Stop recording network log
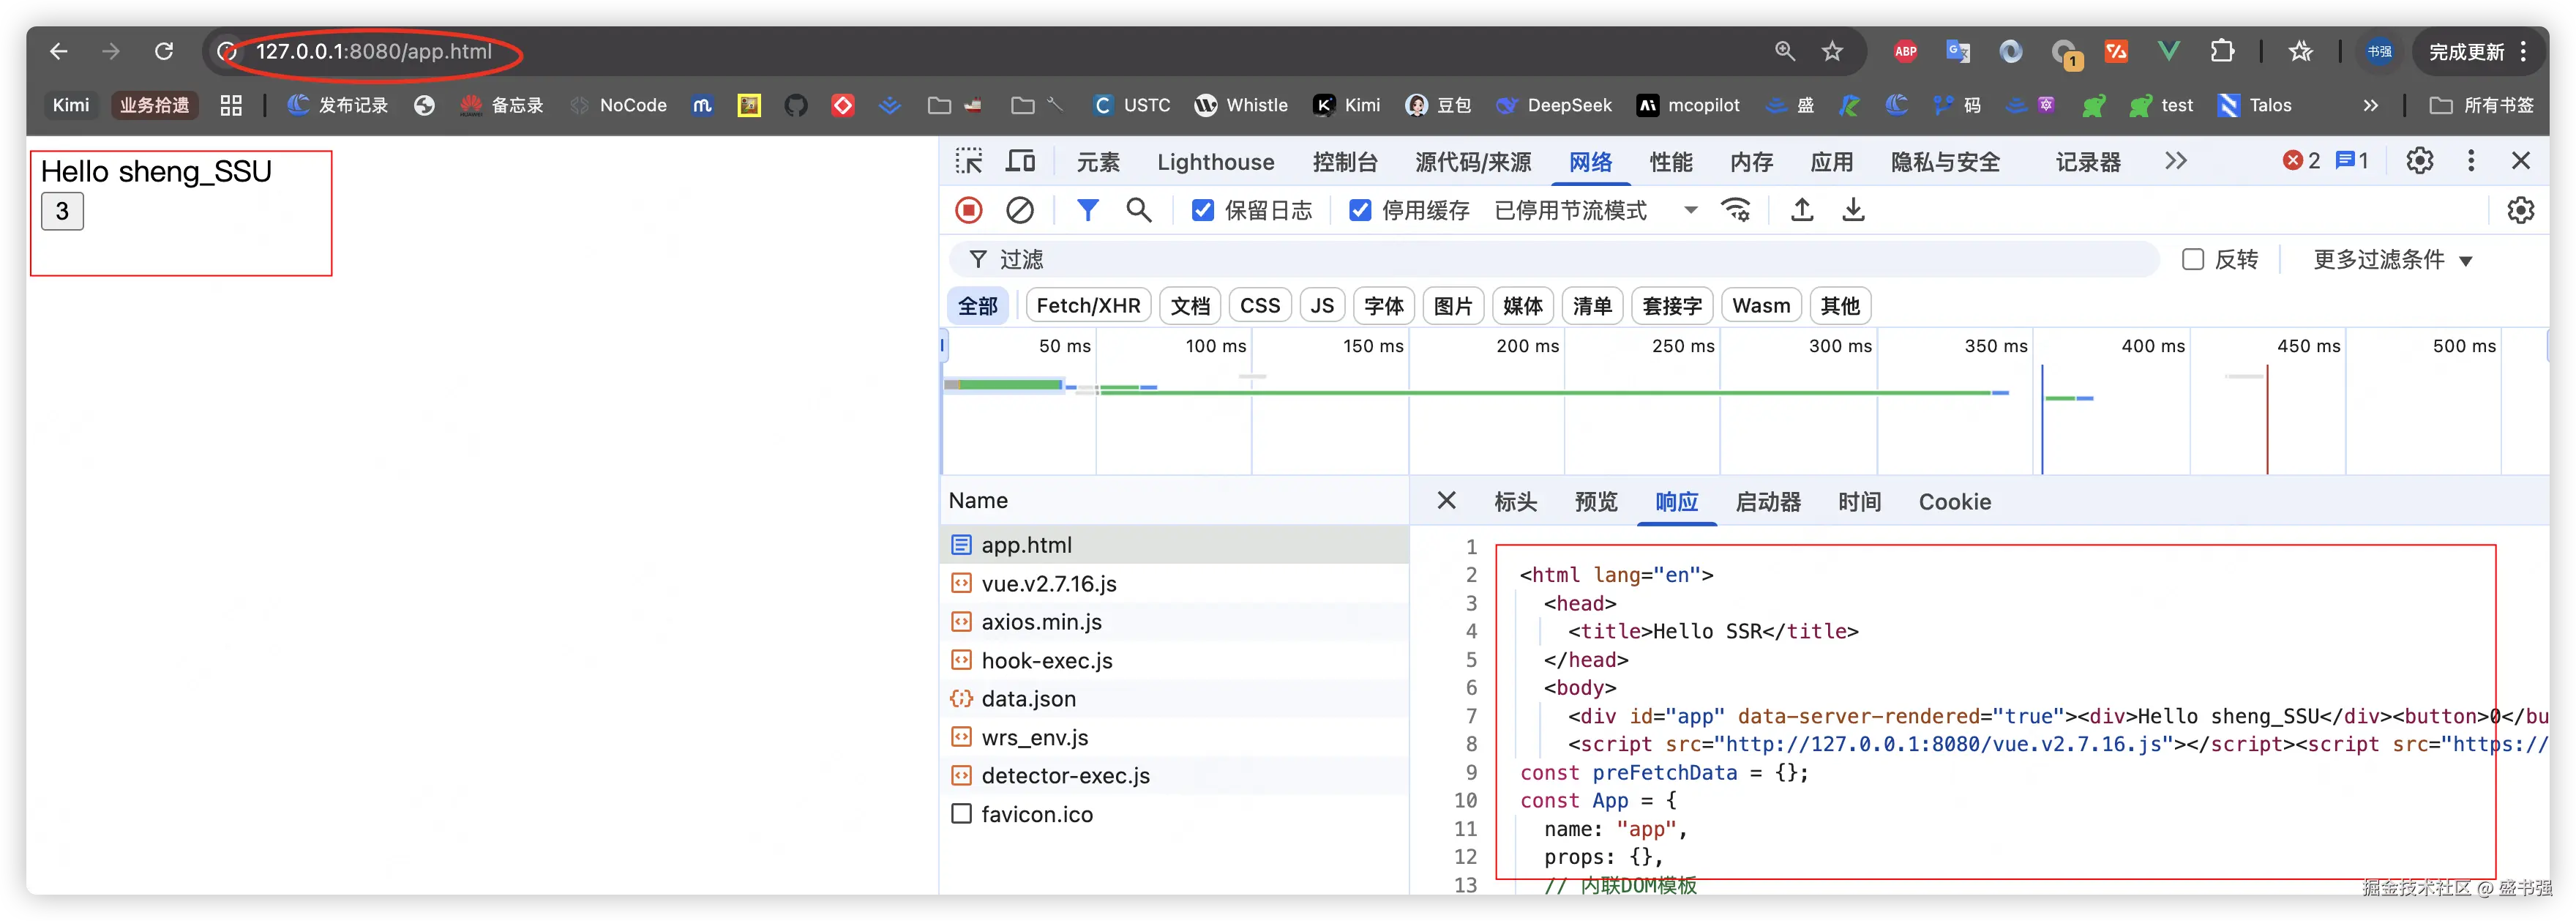Screen dimensions: 2576x921 coord(968,210)
